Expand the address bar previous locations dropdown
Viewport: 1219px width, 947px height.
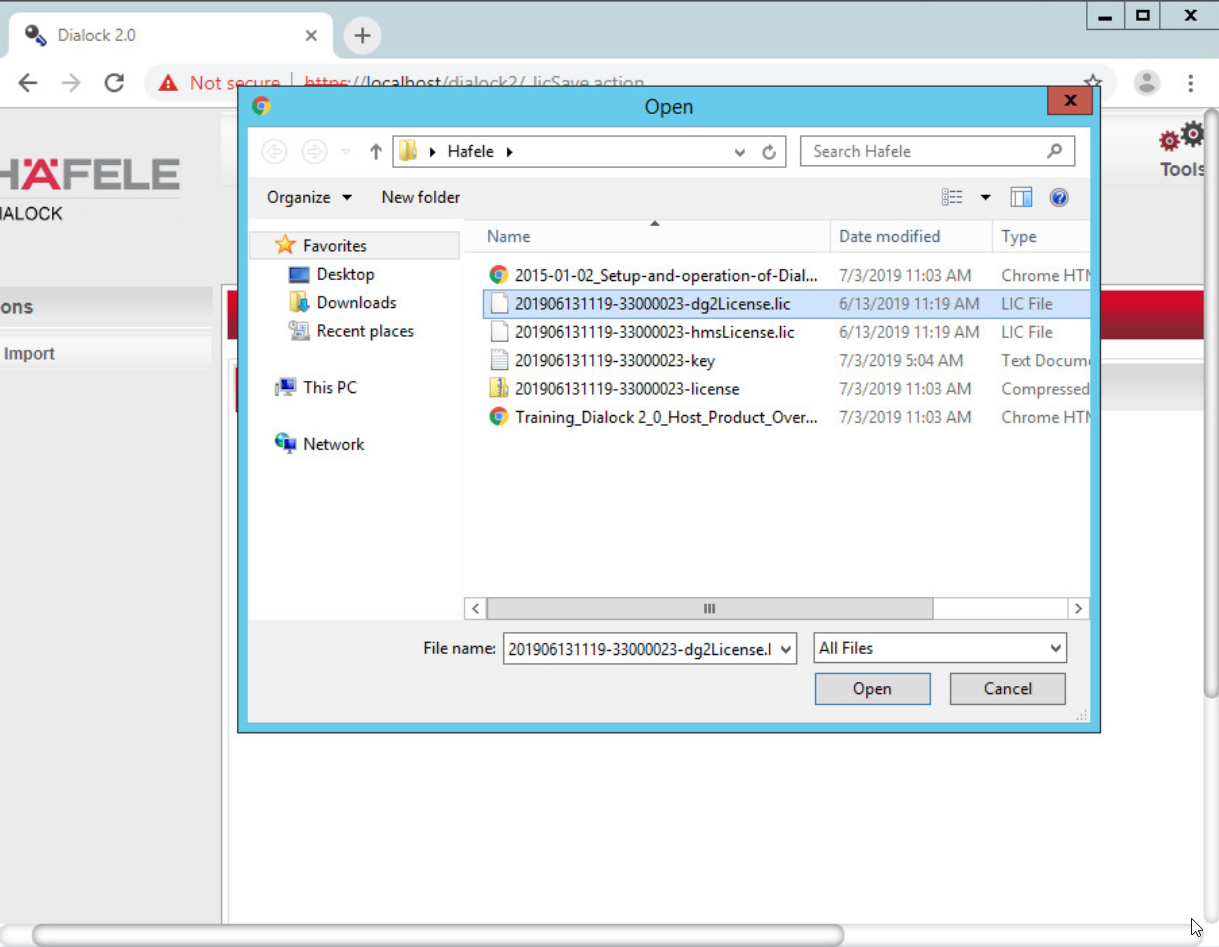[740, 152]
